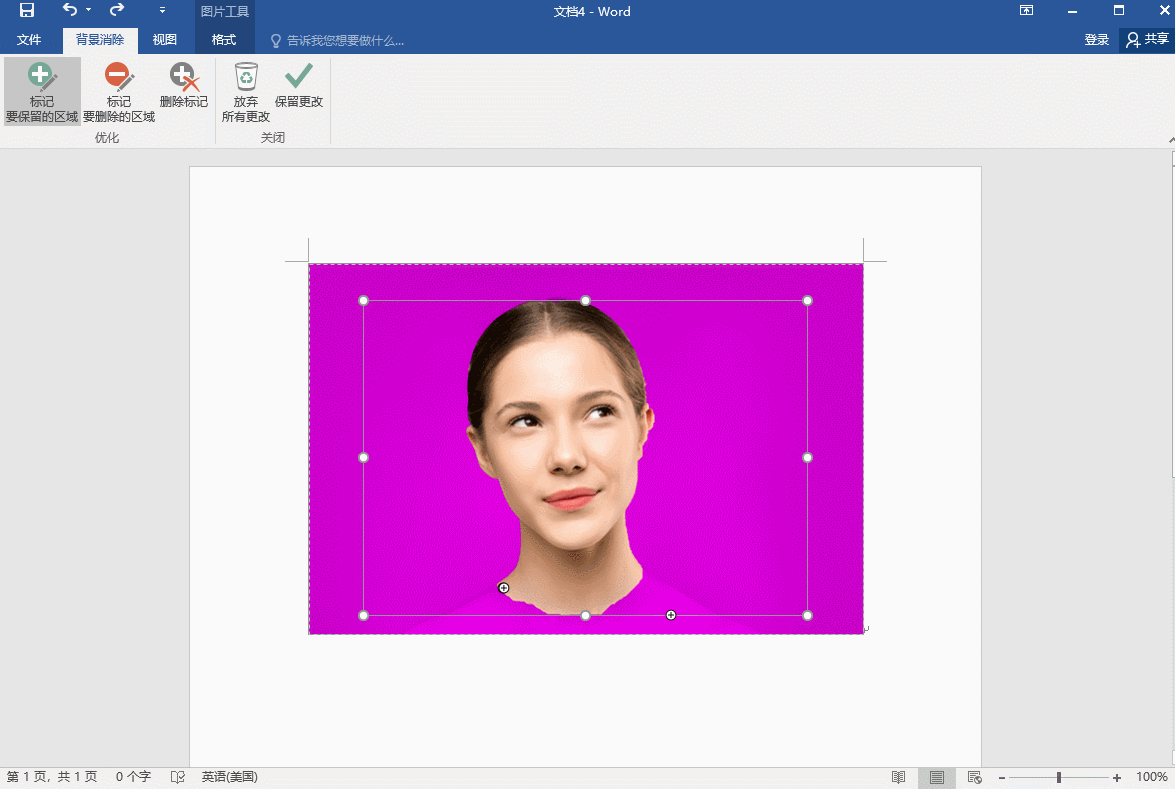Maximize the Word window
The height and width of the screenshot is (789, 1175).
(1119, 10)
